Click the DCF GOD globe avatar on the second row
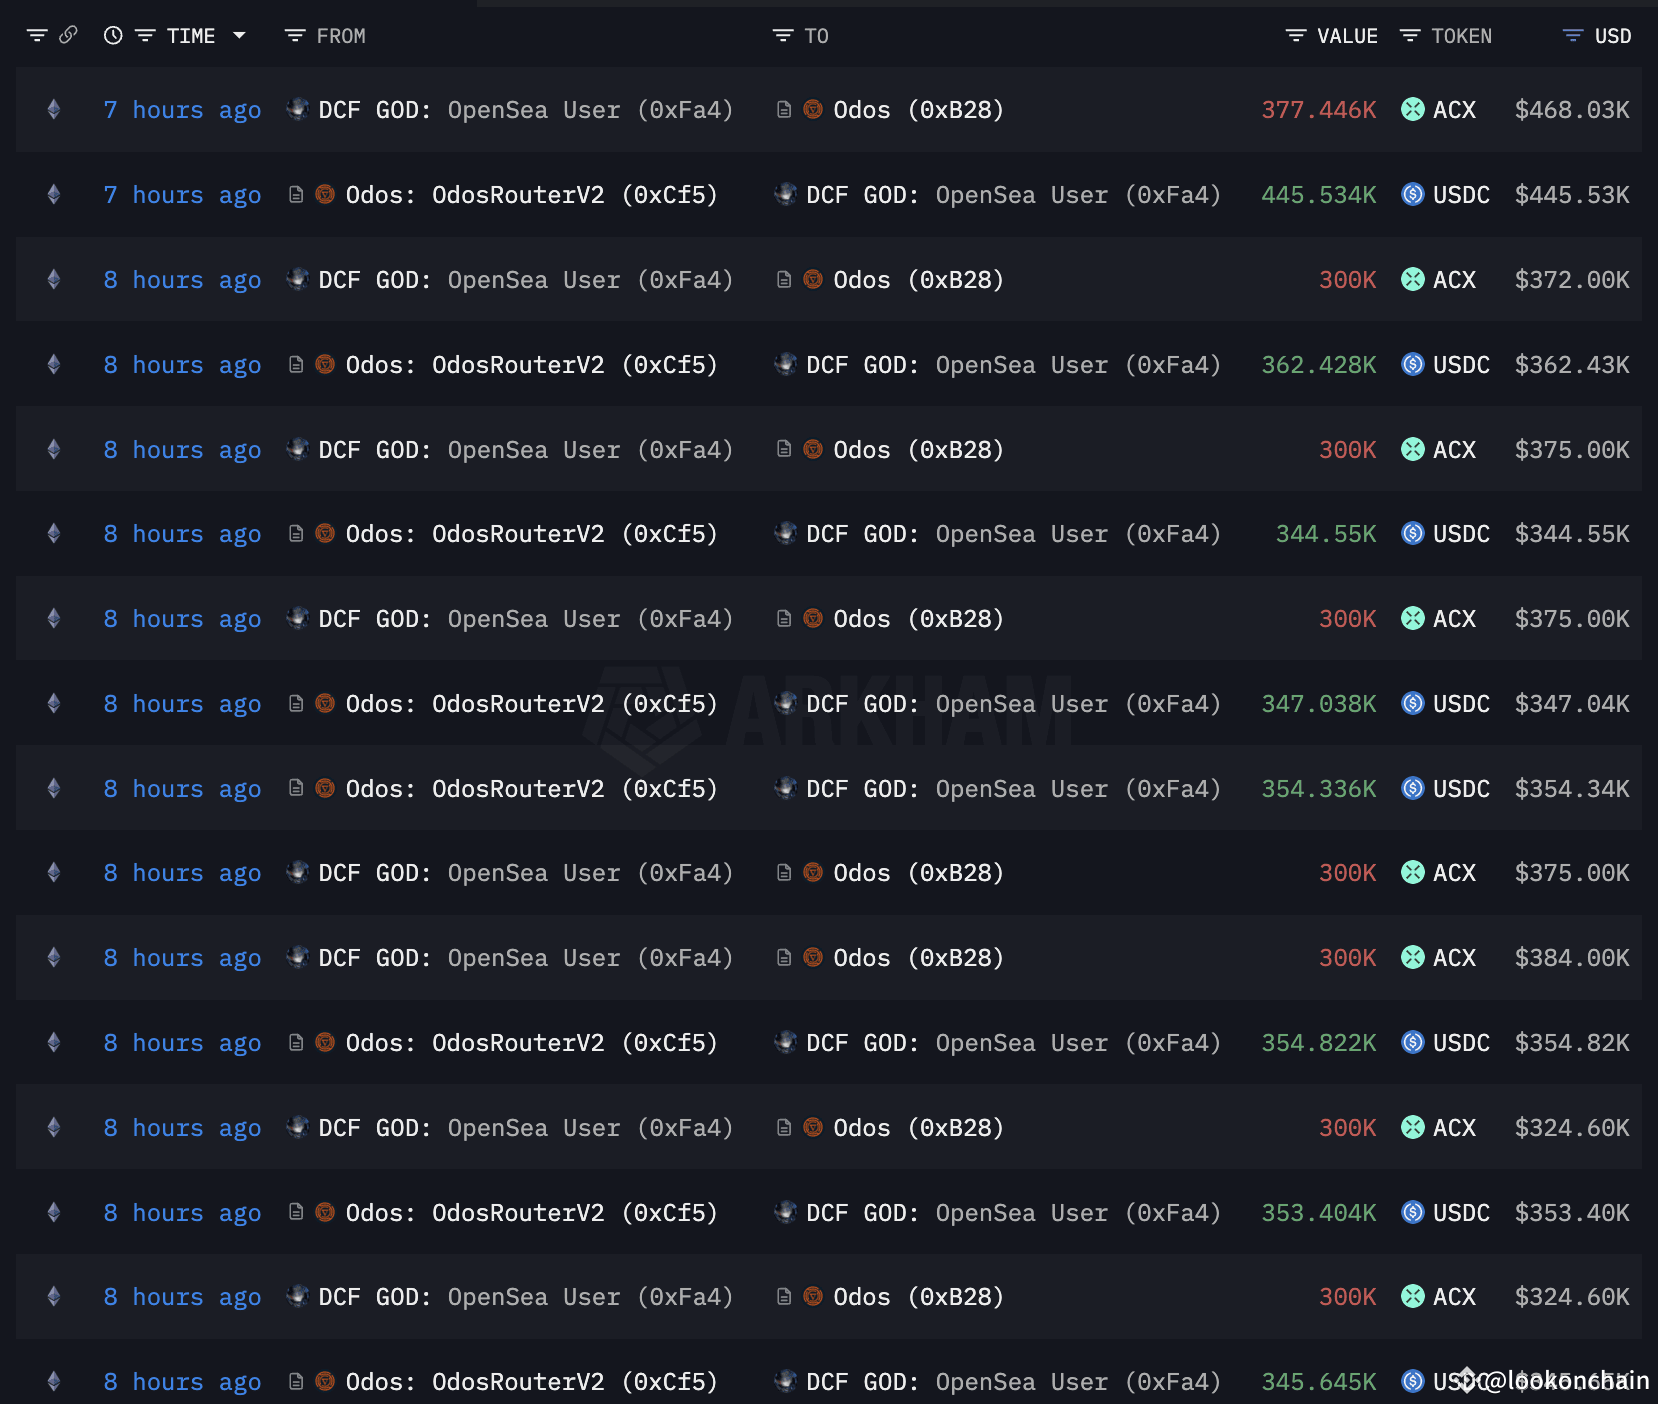The width and height of the screenshot is (1658, 1404). pyautogui.click(x=786, y=195)
